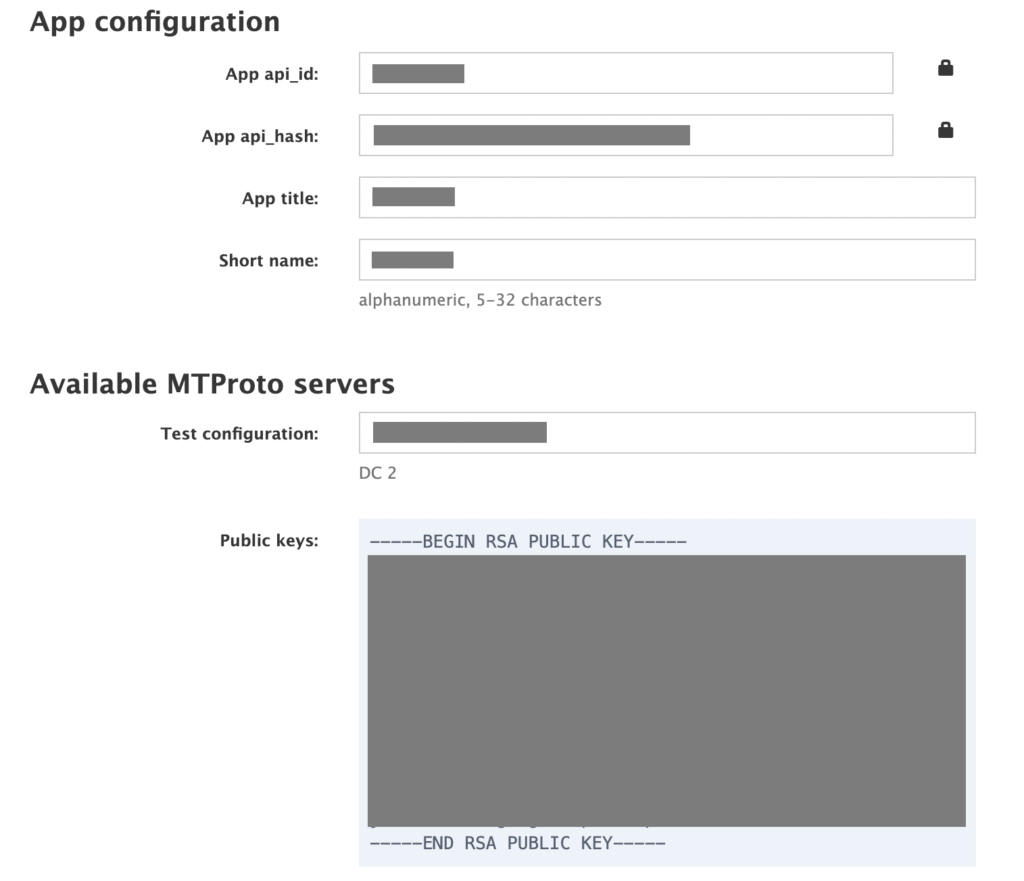Image resolution: width=1024 pixels, height=881 pixels.
Task: Click inside the Public keys box
Action: tap(666, 690)
